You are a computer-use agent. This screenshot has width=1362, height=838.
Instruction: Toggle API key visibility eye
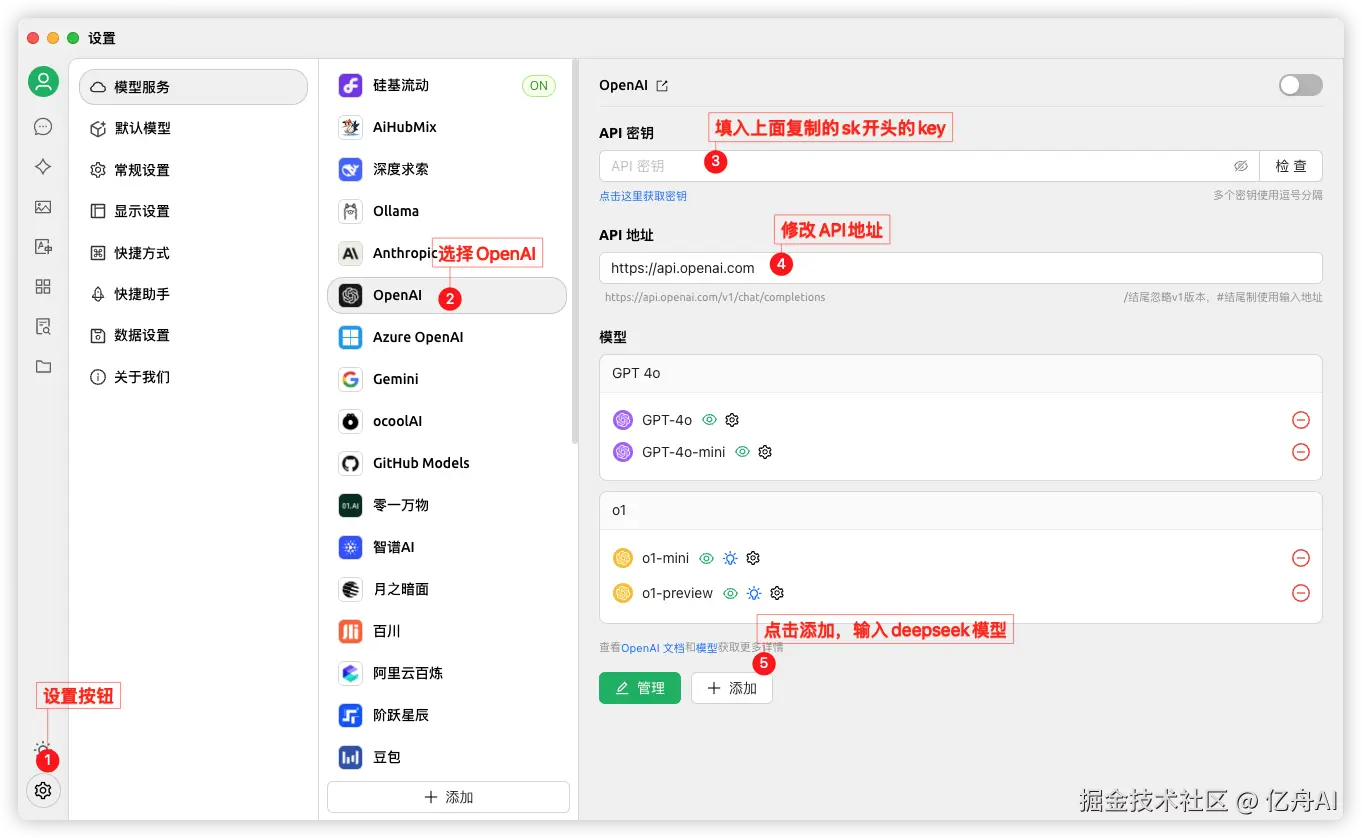point(1241,166)
